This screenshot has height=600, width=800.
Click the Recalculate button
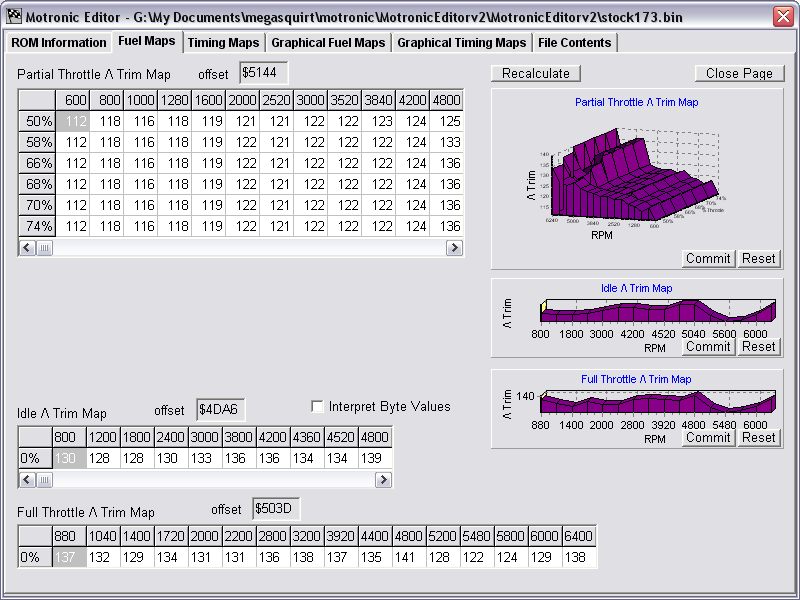[536, 73]
